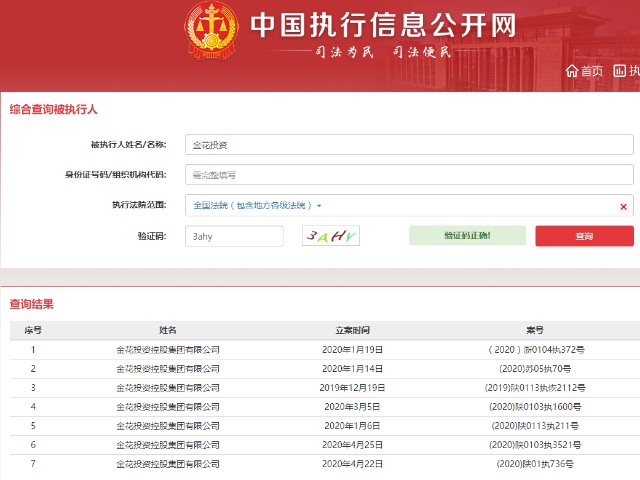Open the 首页 home menu item

point(584,71)
